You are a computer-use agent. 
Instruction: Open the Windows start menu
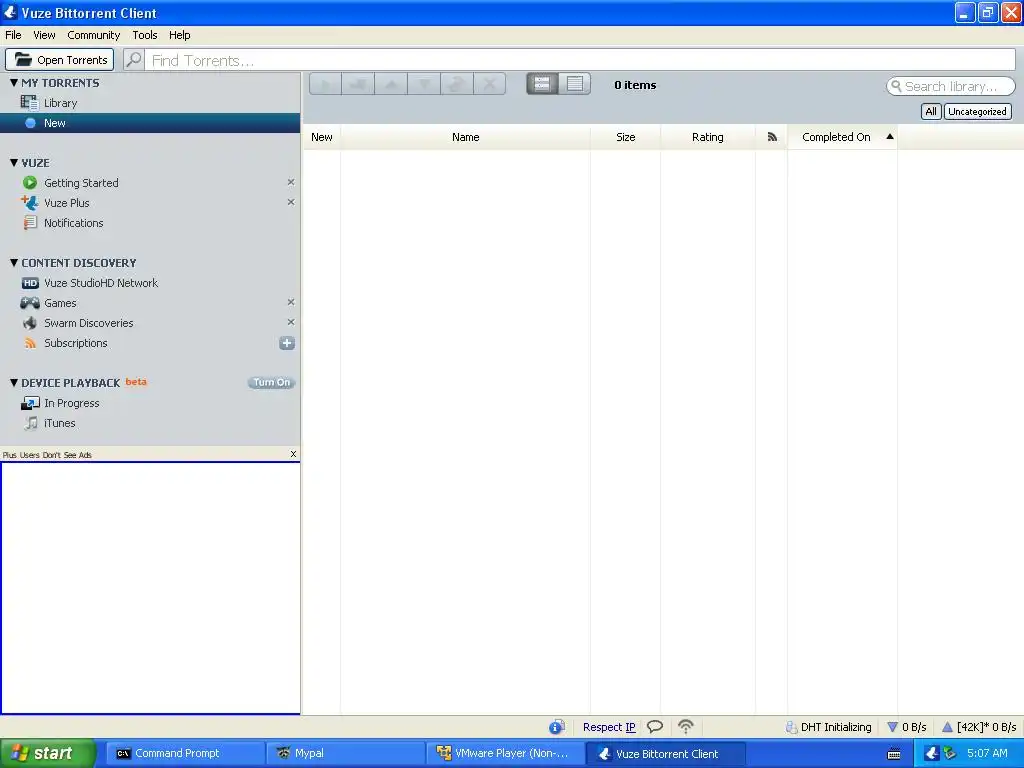pos(47,754)
